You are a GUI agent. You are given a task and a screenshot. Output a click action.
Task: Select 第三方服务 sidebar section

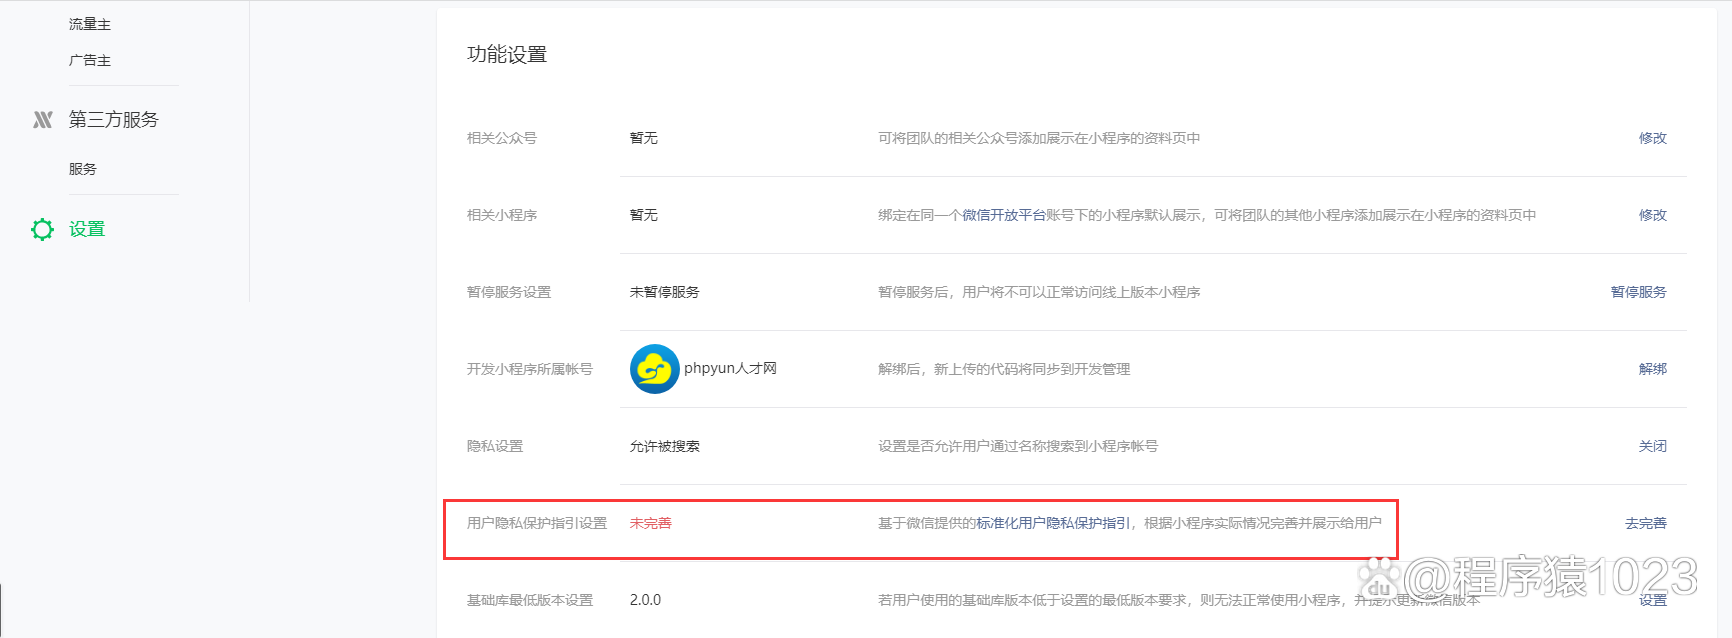tap(114, 120)
